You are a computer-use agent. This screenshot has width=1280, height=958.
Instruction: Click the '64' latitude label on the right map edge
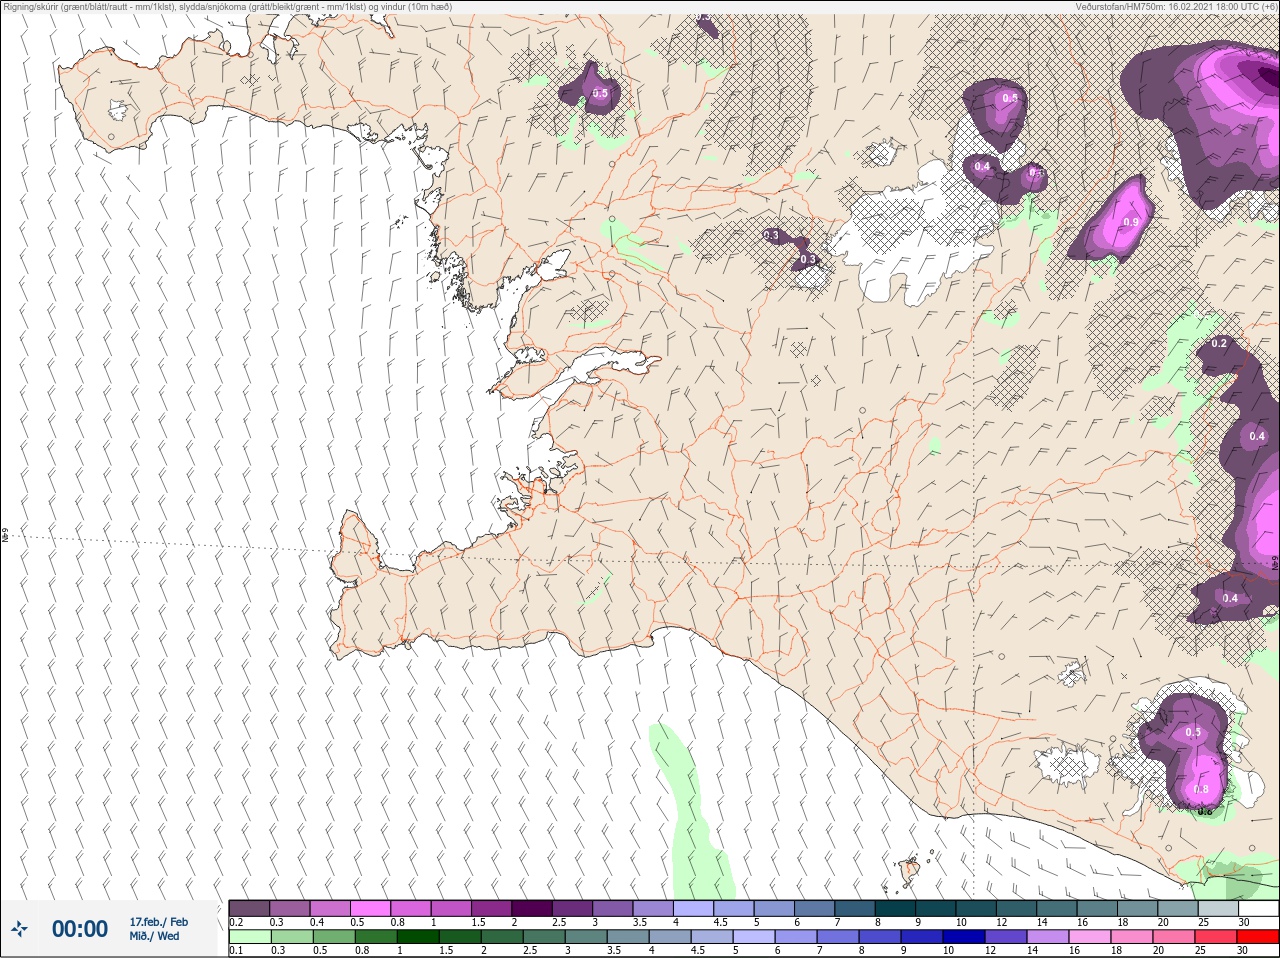click(1274, 561)
